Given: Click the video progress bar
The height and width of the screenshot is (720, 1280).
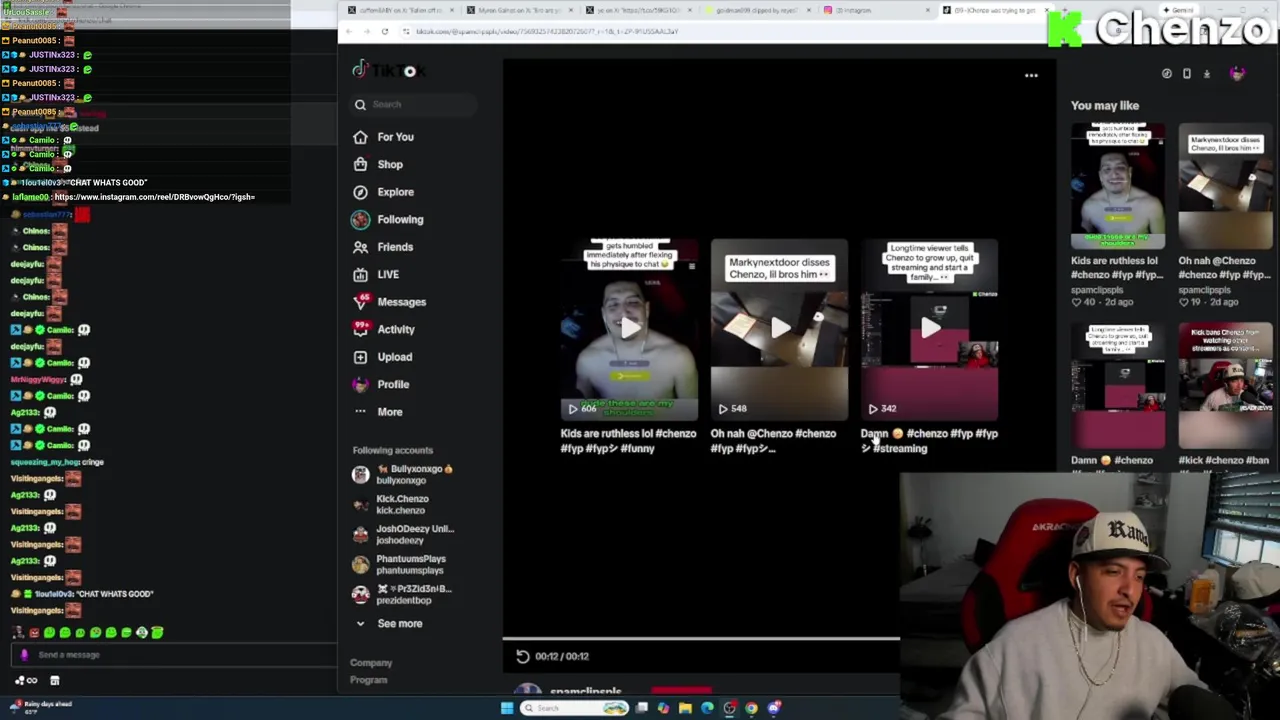Looking at the screenshot, I should tap(701, 638).
